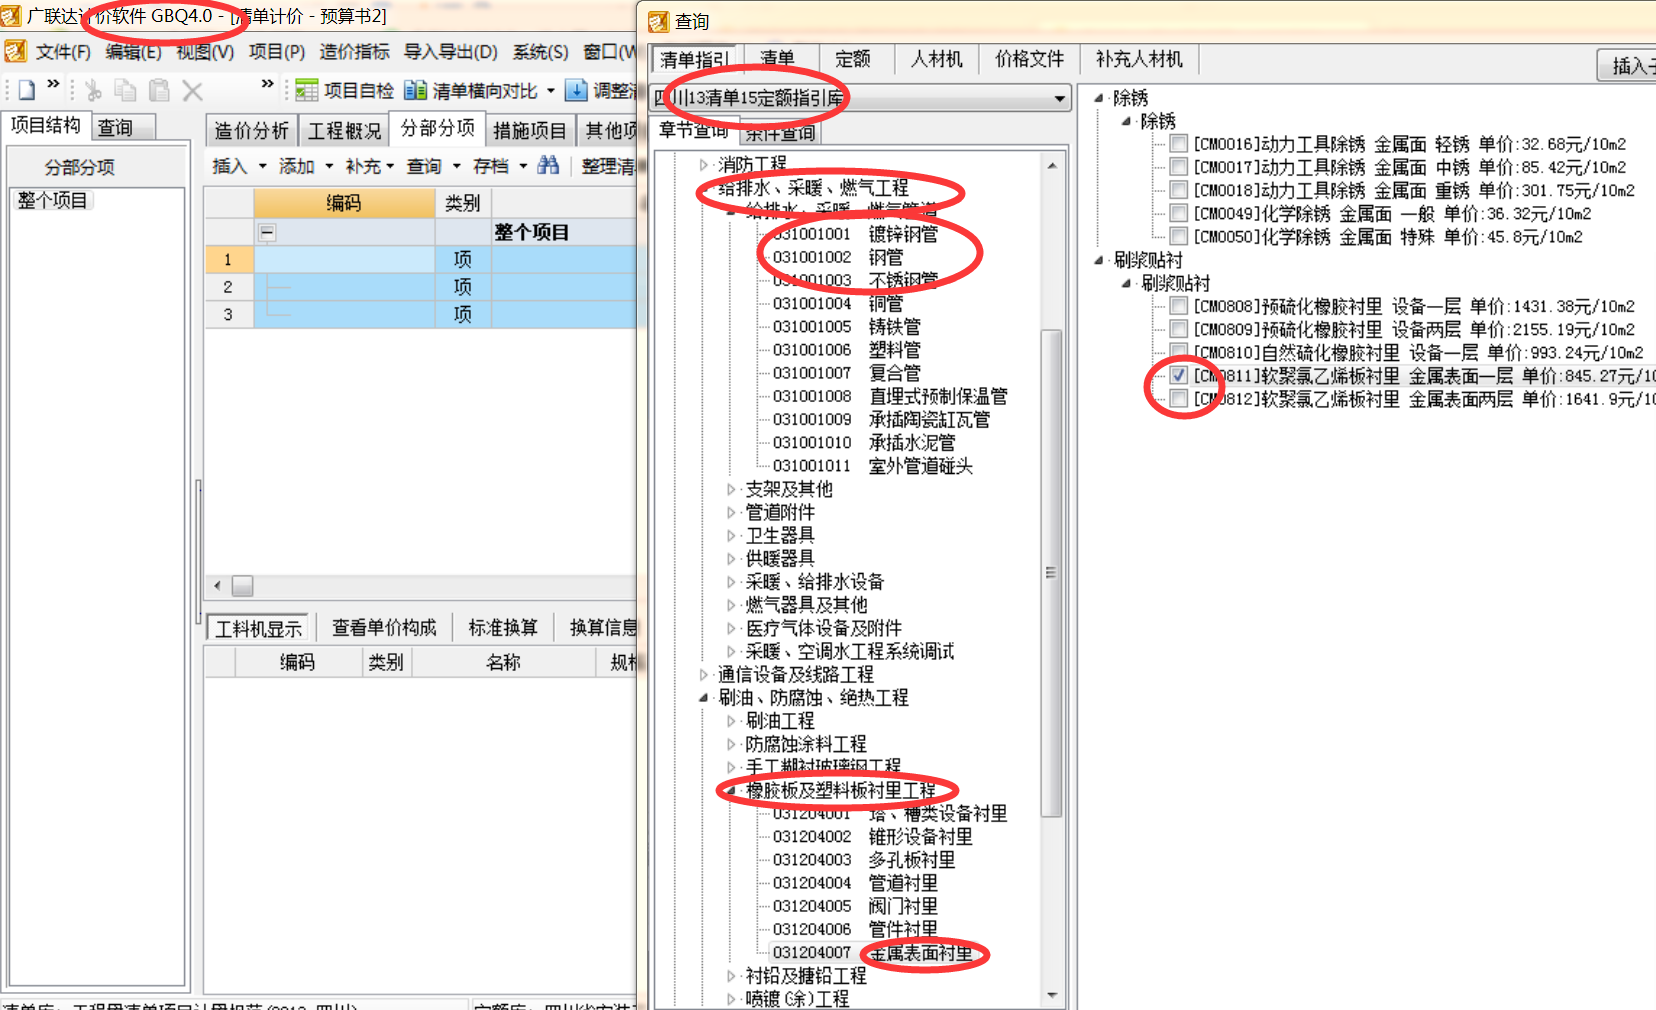The image size is (1656, 1010).
Task: Expand the 支架及其他 tree node
Action: pos(732,489)
